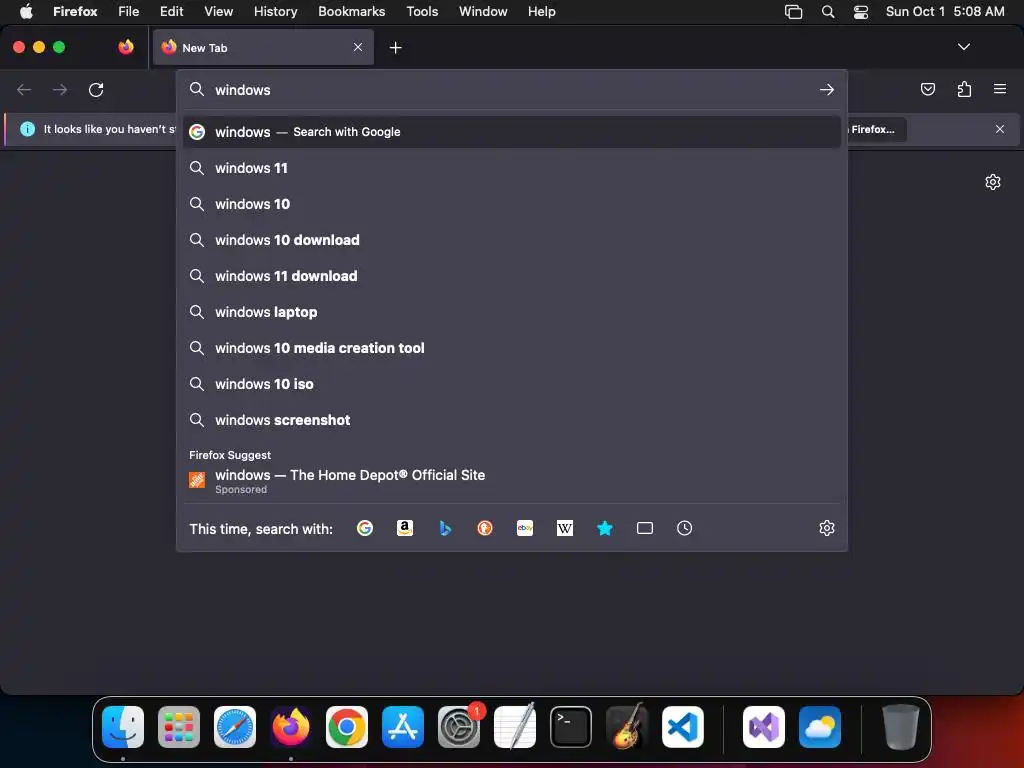Launch Google Chrome from the Dock
This screenshot has height=768, width=1024.
point(347,726)
